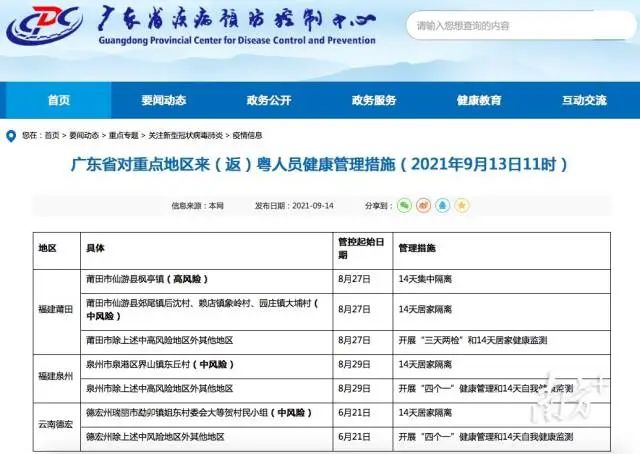Click the 发布日期 2021-09-14 text
This screenshot has width=640, height=454.
coord(294,206)
